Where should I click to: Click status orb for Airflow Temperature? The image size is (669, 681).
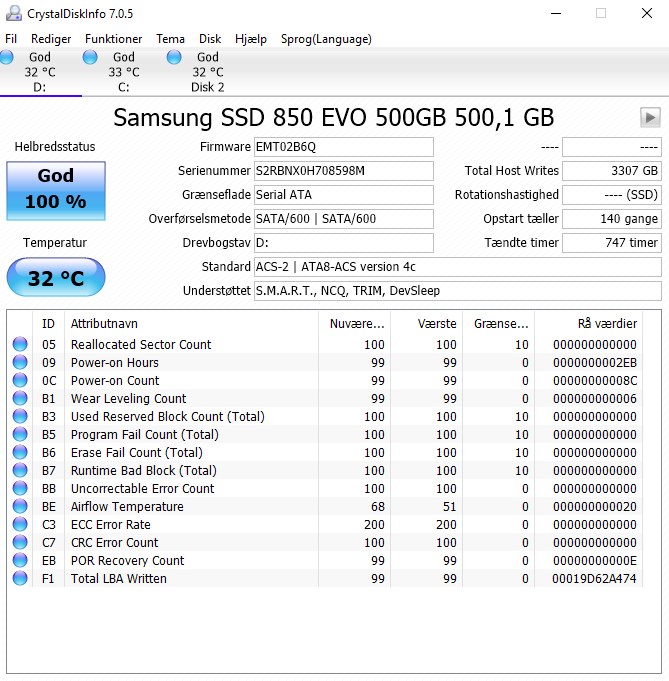pyautogui.click(x=20, y=506)
